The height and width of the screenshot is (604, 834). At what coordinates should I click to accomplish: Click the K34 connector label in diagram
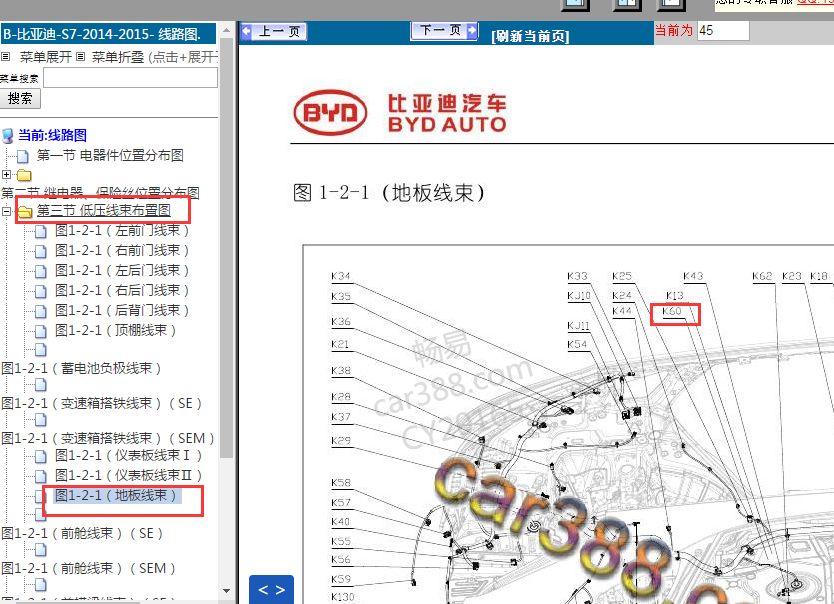(340, 276)
